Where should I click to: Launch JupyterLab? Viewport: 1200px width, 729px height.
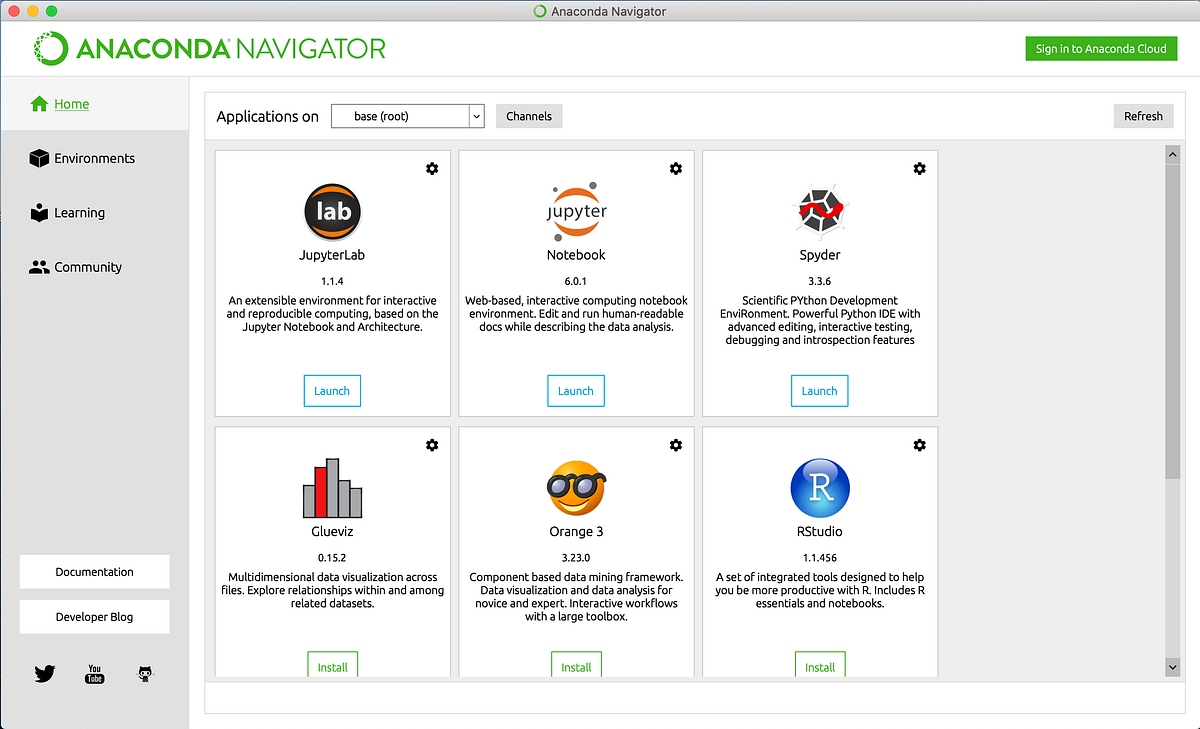pyautogui.click(x=332, y=391)
